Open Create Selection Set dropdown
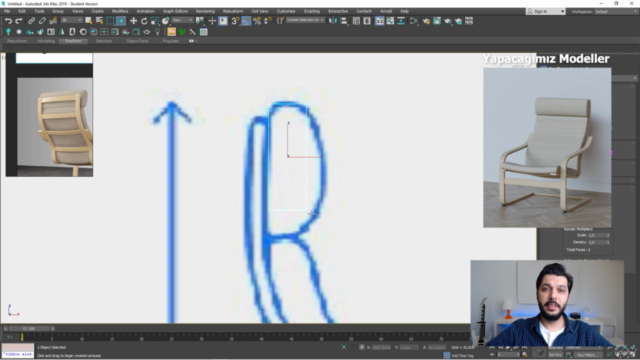Image resolution: width=640 pixels, height=360 pixels. click(x=305, y=20)
